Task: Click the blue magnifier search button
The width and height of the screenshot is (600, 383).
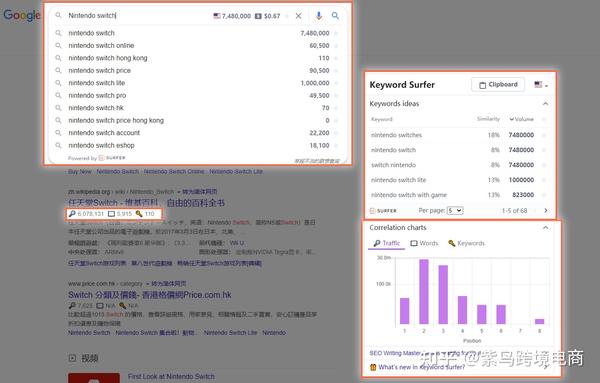Action: [335, 16]
